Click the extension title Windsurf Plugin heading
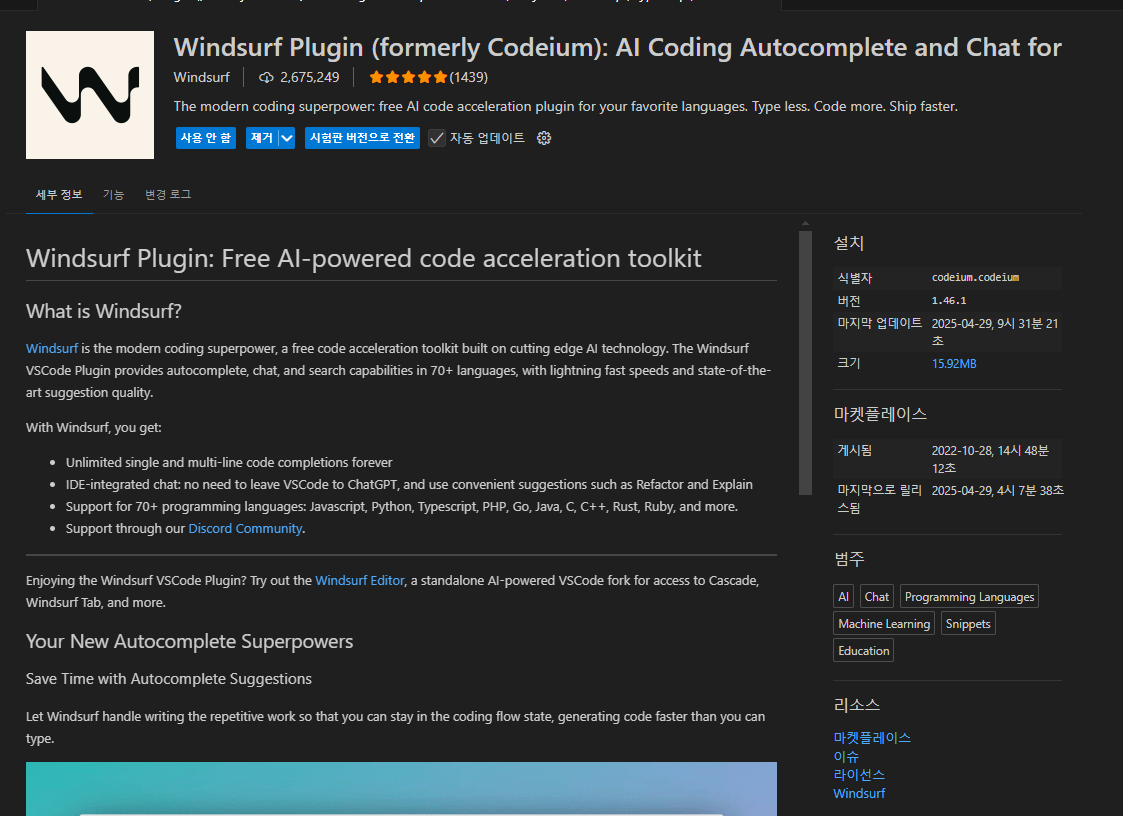Viewport: 1123px width, 816px height. pos(617,47)
